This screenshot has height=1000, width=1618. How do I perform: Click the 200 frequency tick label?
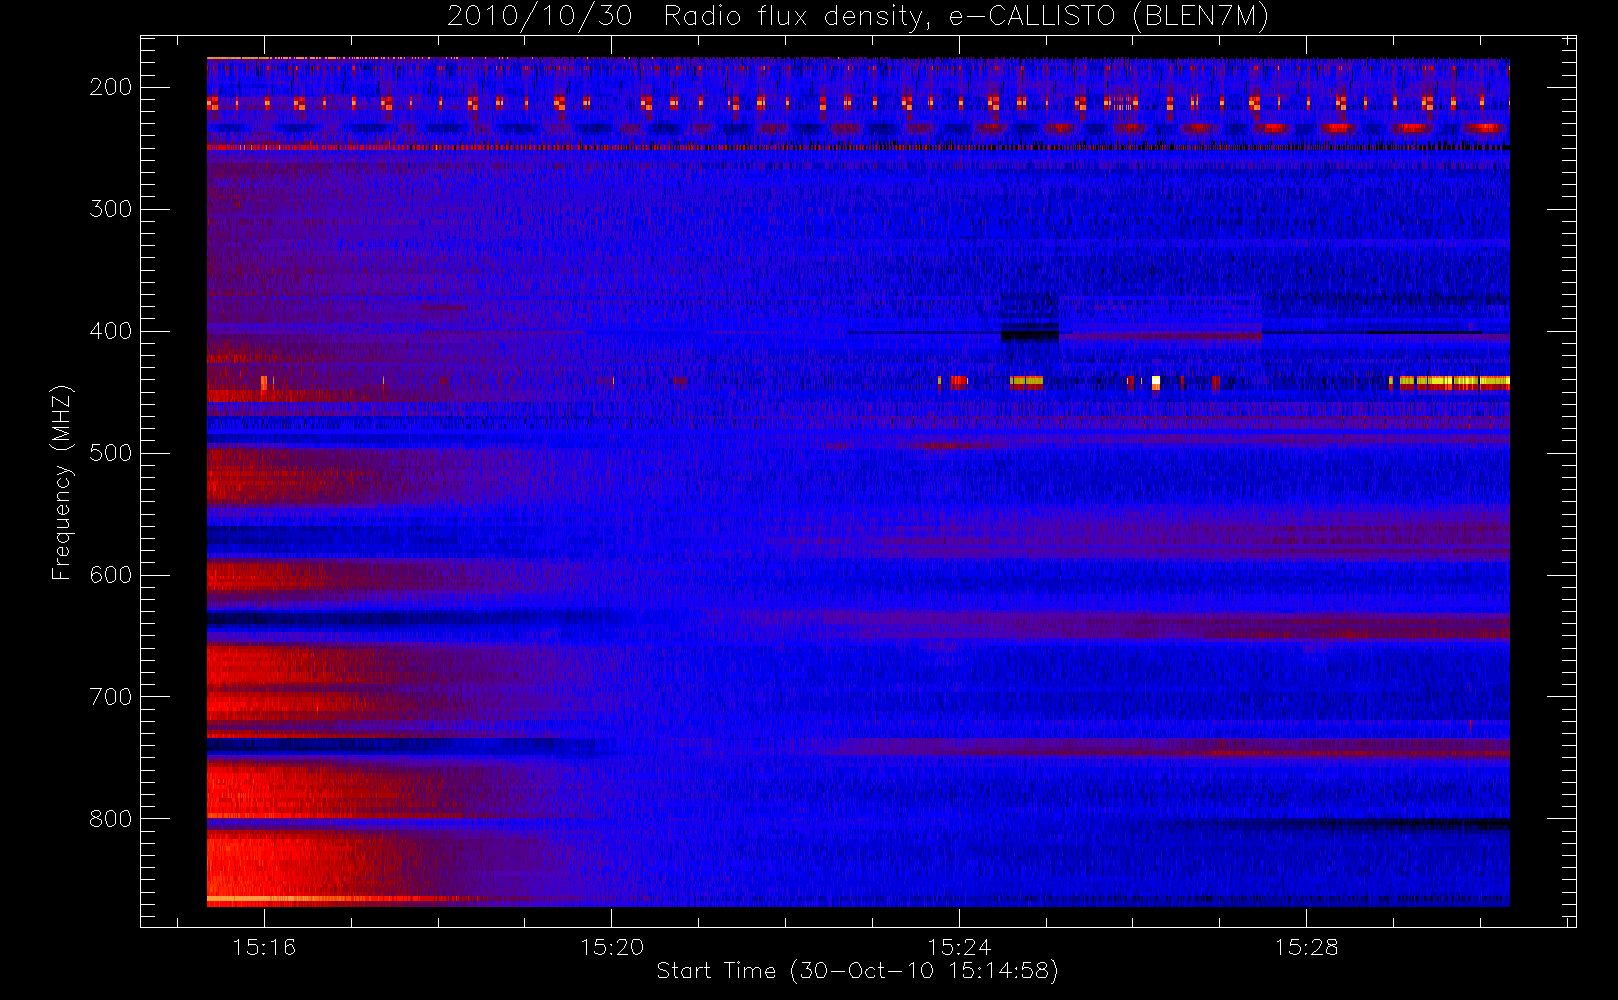coord(111,87)
